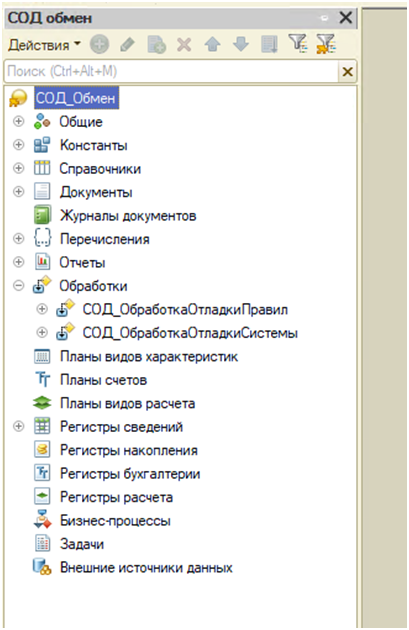The width and height of the screenshot is (409, 630).
Task: Select Внешние источники данных item
Action: [146, 568]
